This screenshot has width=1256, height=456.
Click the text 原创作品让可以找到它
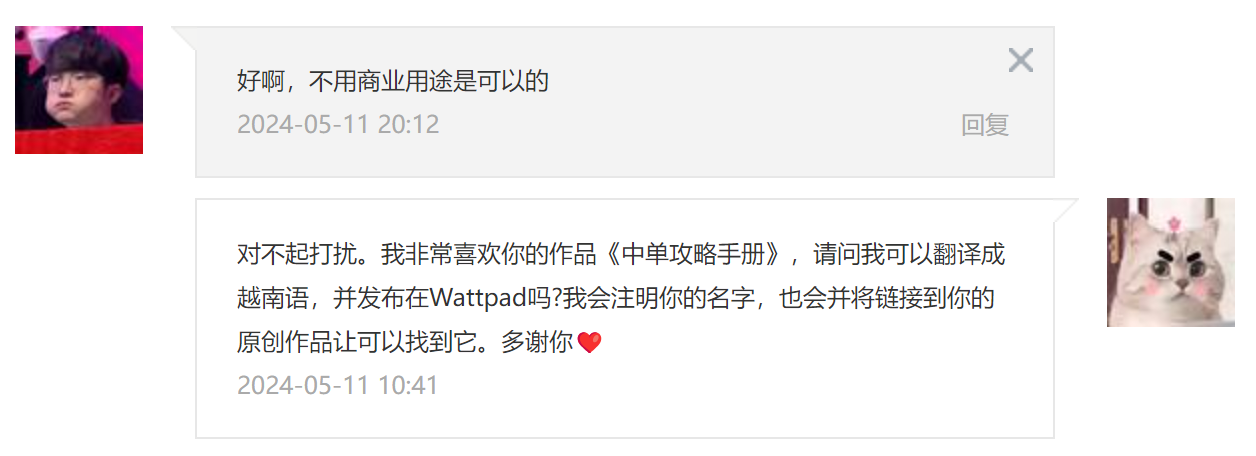click(356, 343)
